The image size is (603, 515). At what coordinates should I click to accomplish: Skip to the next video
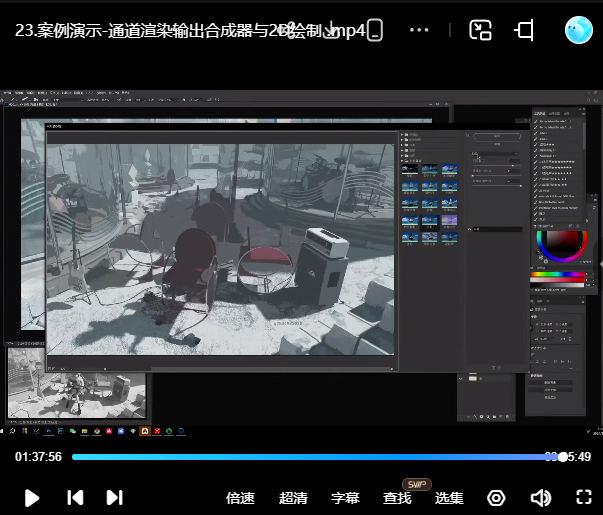114,497
